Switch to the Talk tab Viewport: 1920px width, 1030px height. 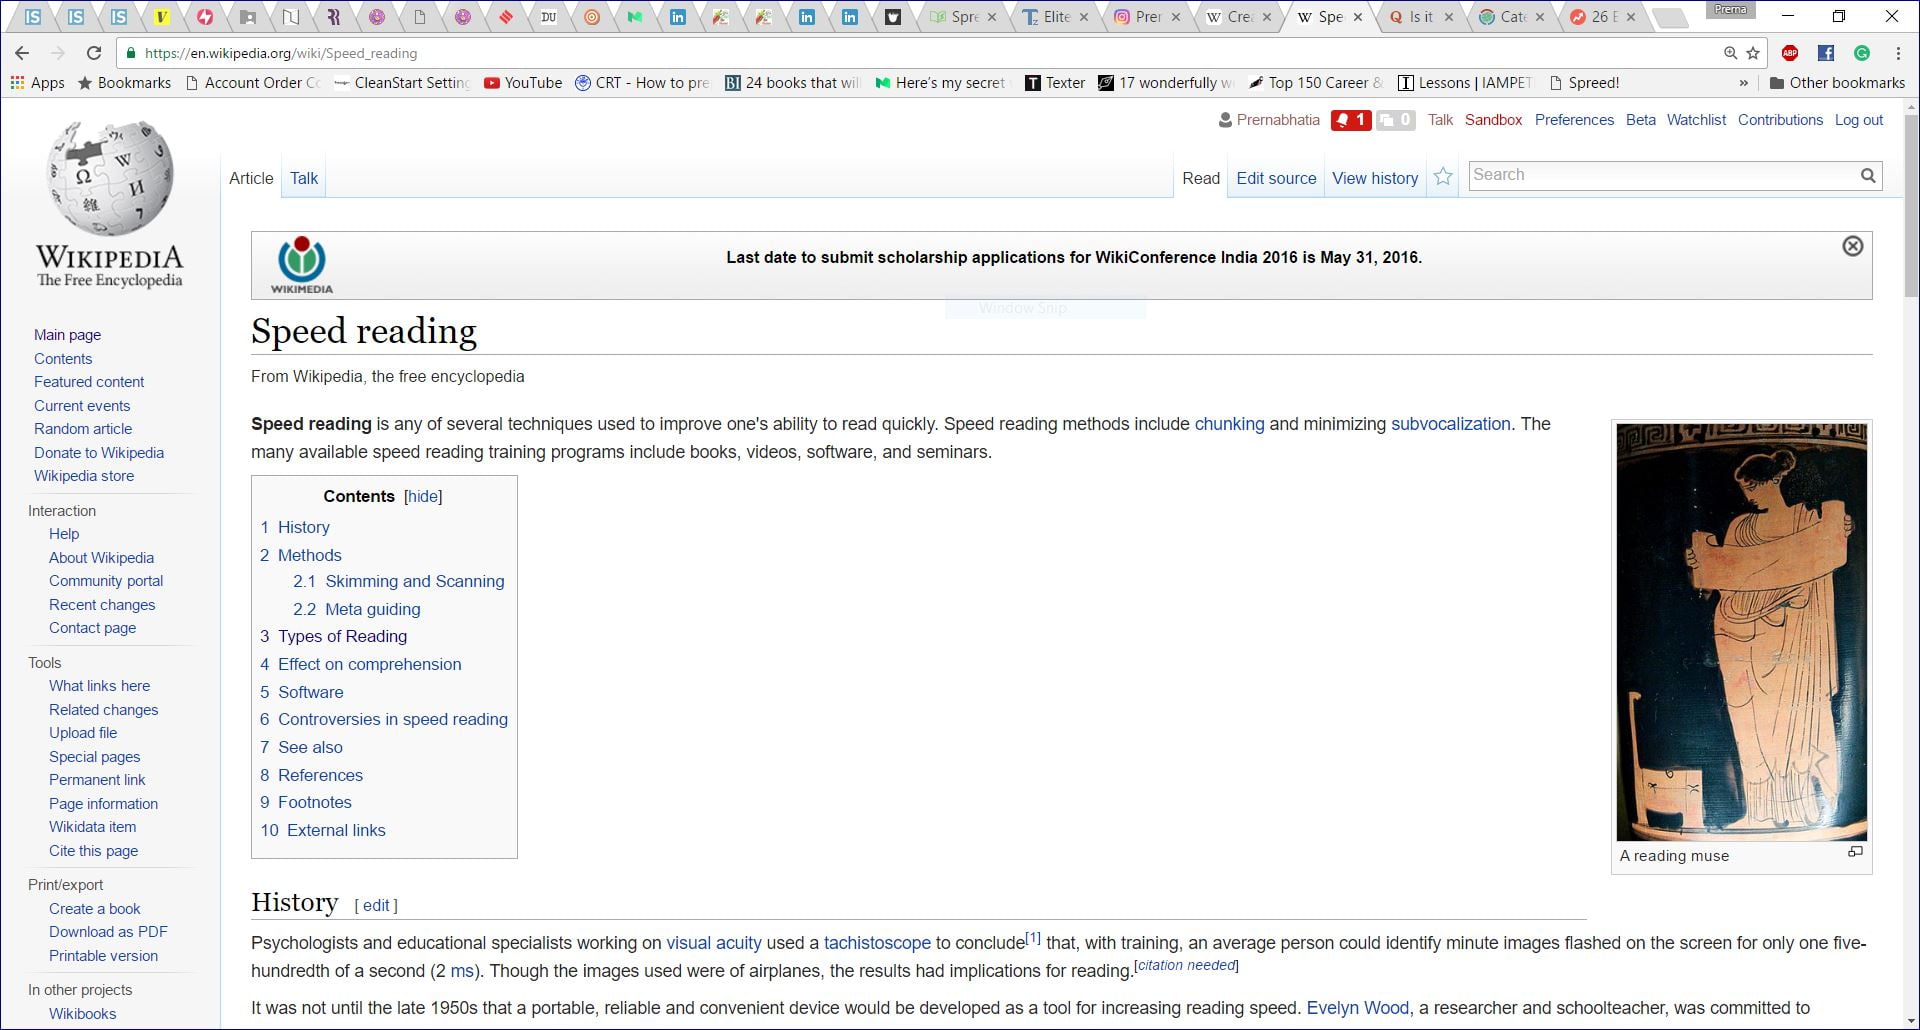(304, 178)
